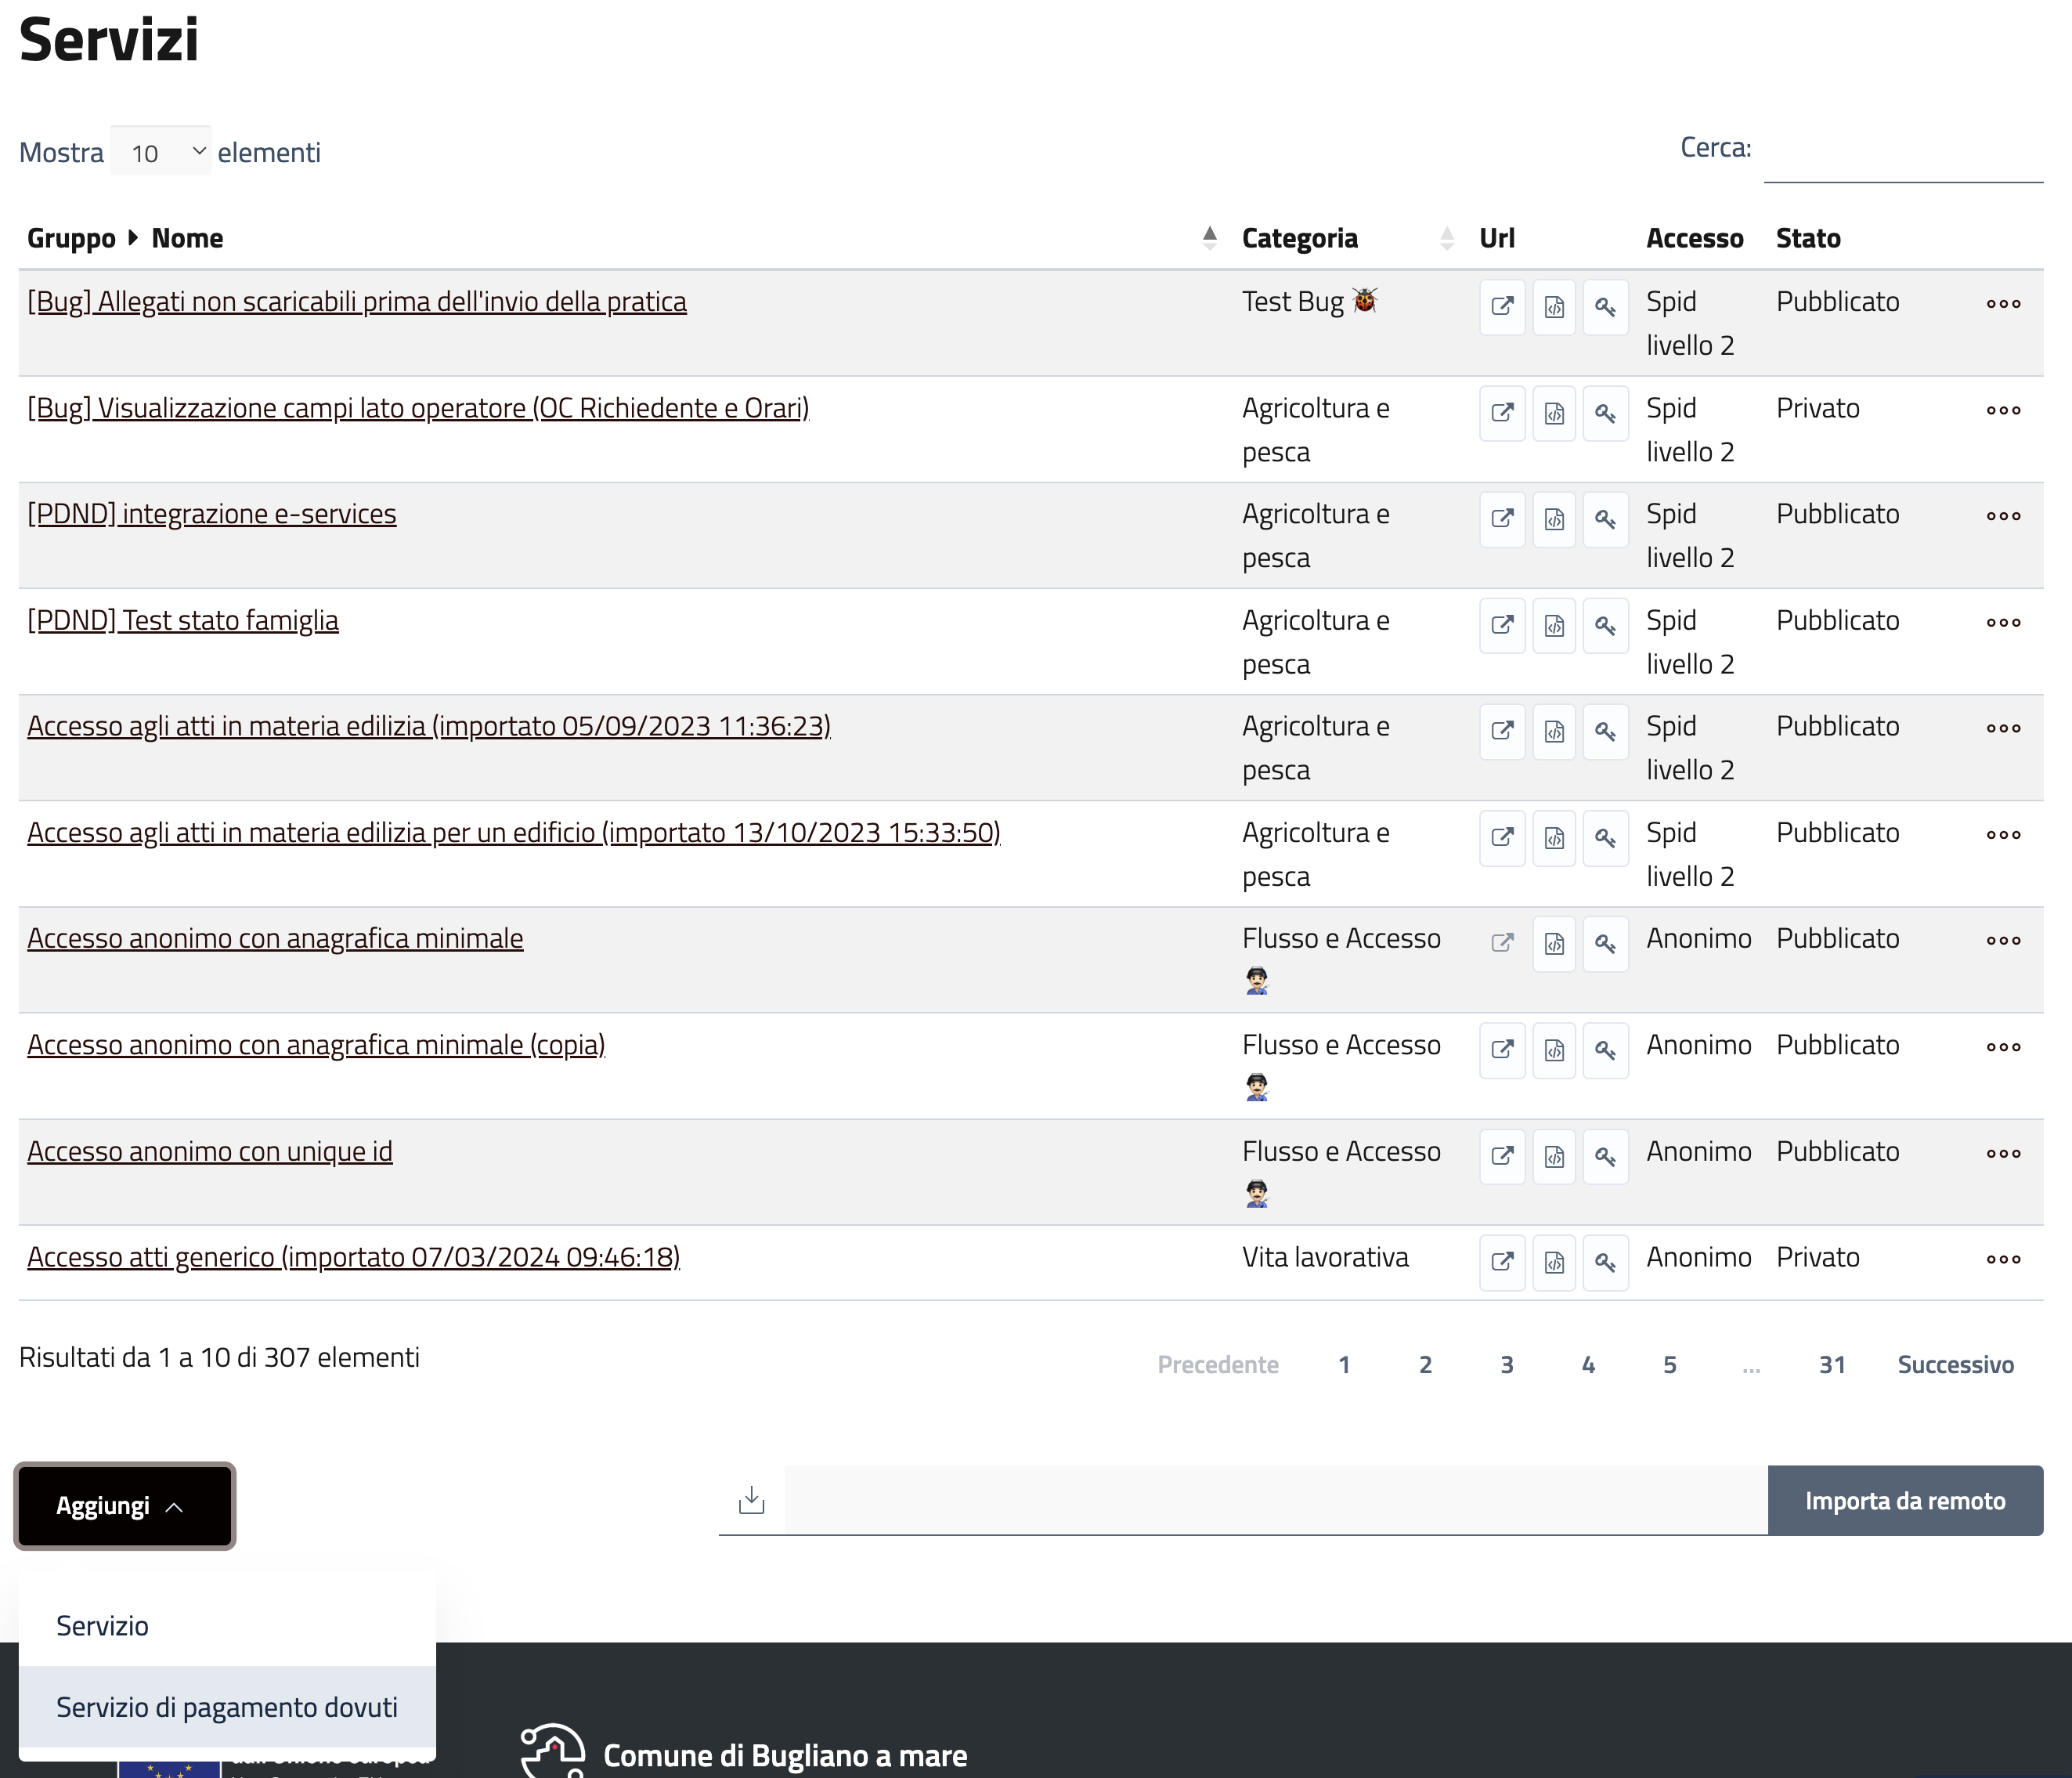Select Servizio from Aggiungi menu
Screen dimensions: 2072x1778
(102, 1626)
